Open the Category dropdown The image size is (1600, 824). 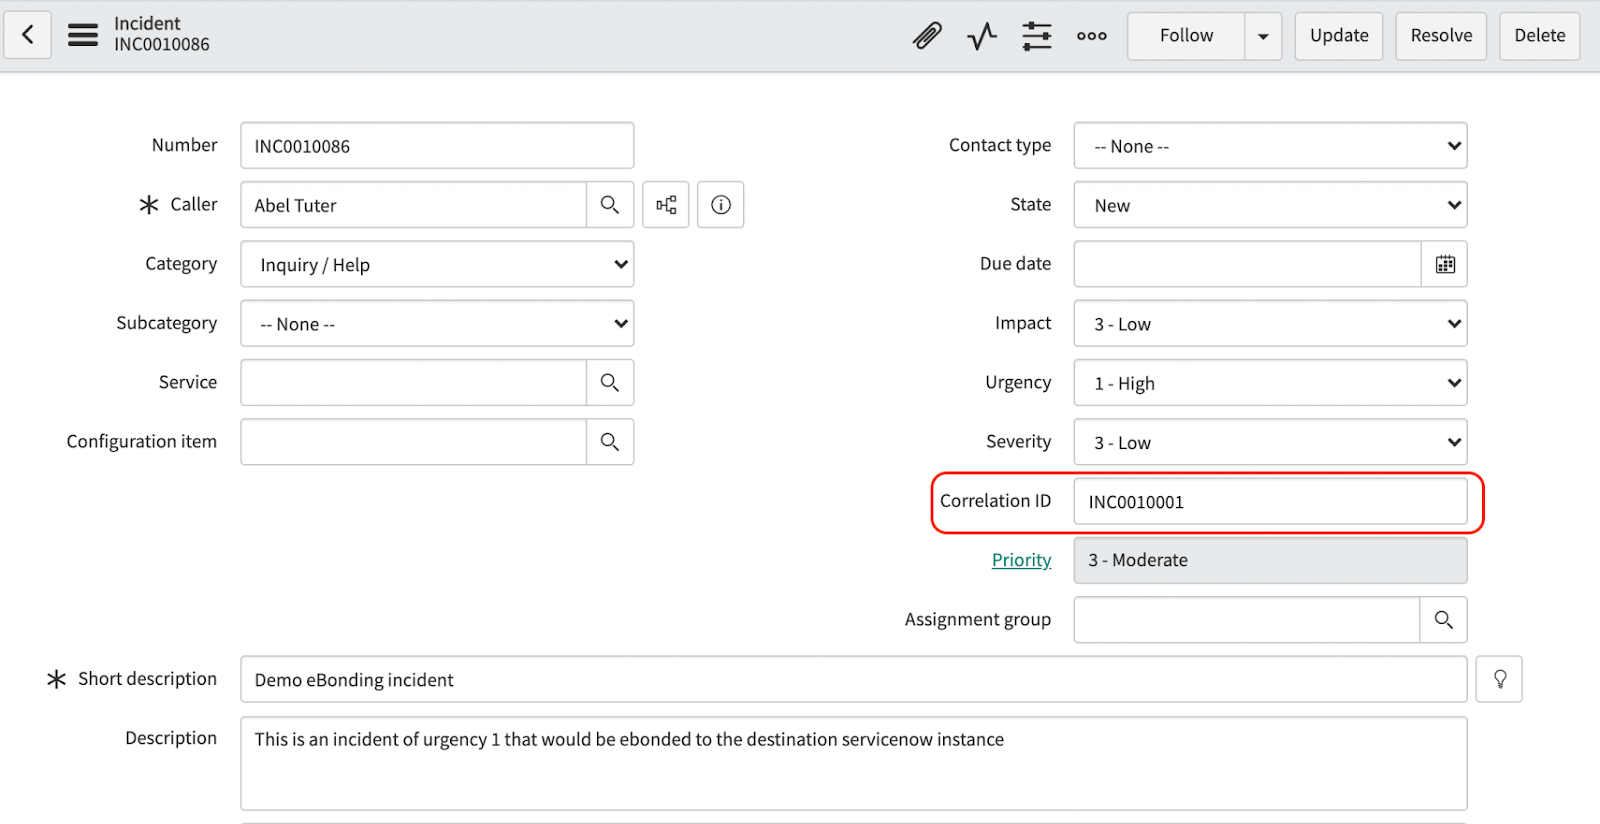coord(437,264)
